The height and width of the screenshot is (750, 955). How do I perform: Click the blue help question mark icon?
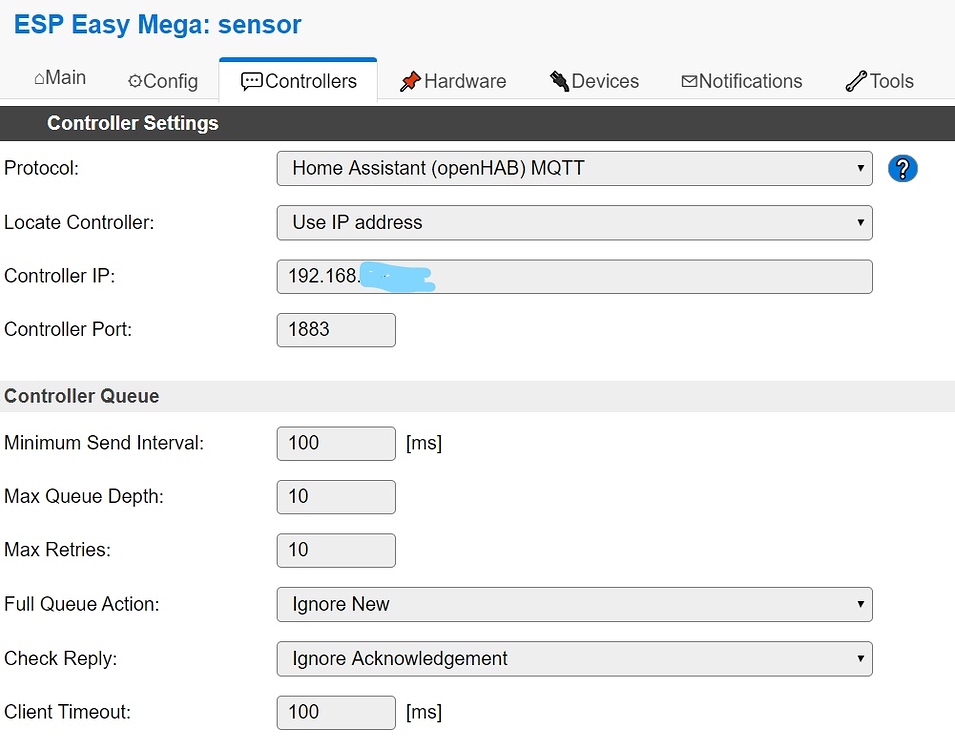(x=902, y=169)
